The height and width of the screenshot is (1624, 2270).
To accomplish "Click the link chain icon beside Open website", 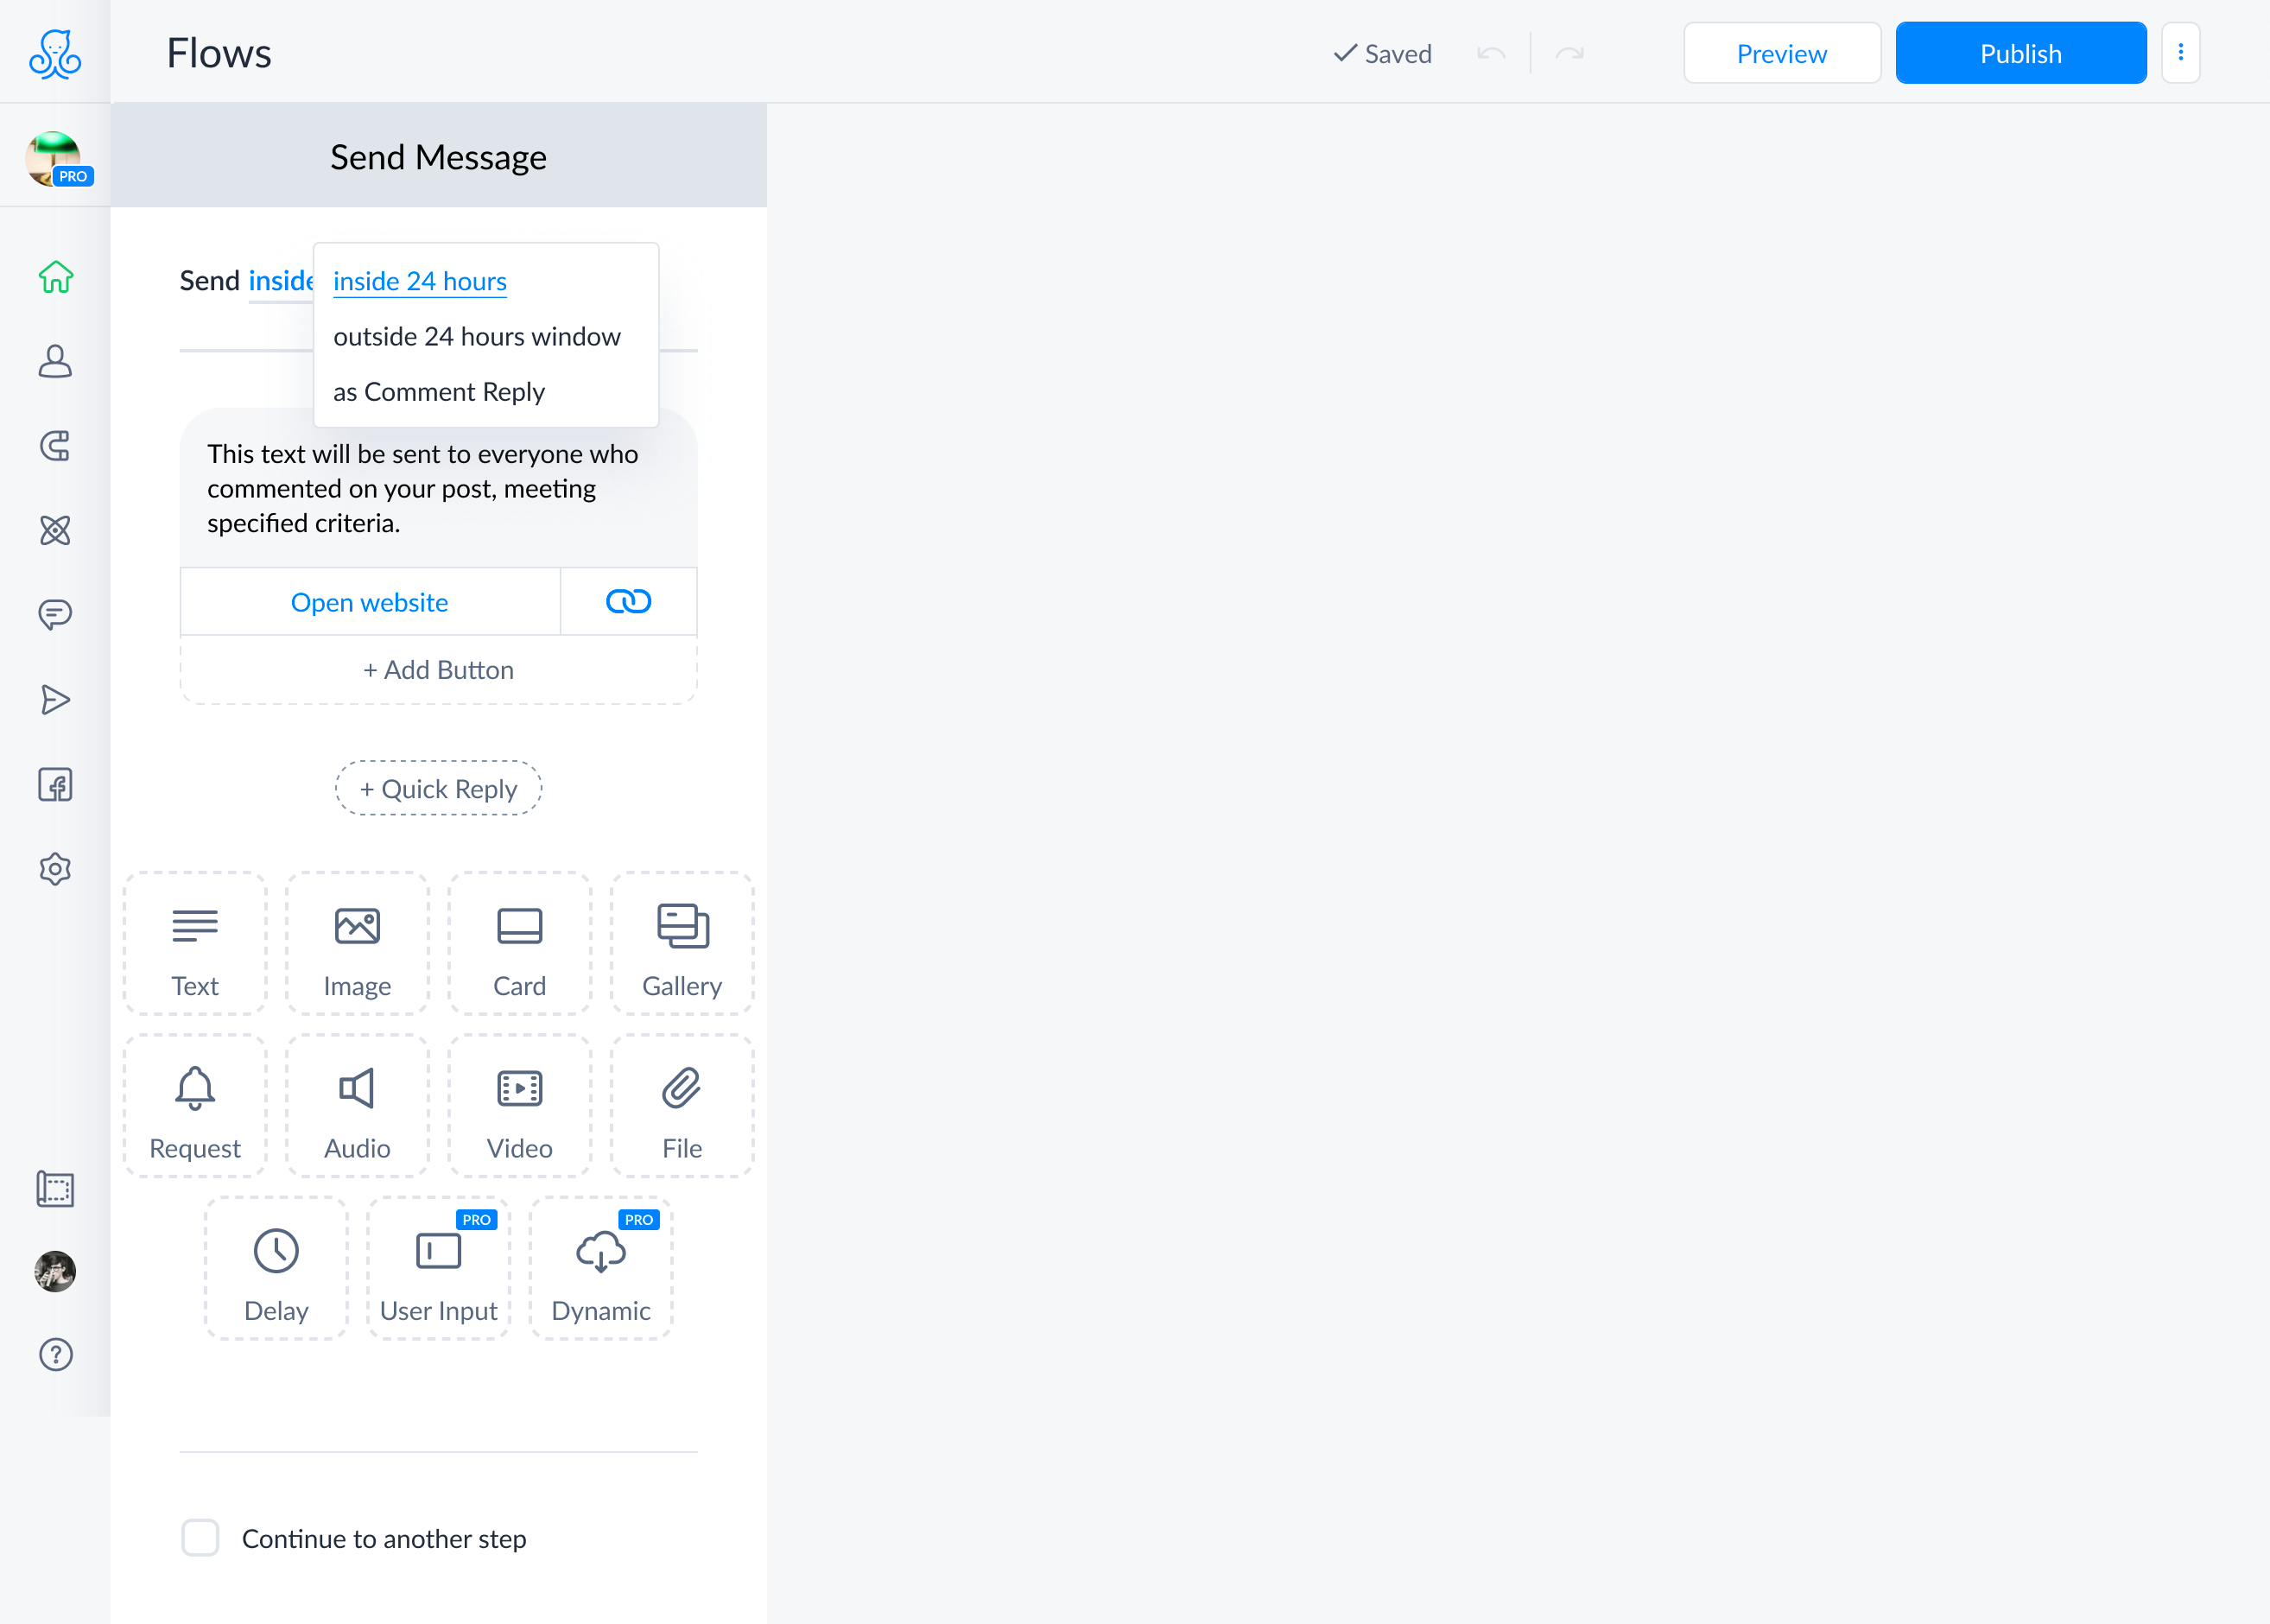I will click(629, 602).
